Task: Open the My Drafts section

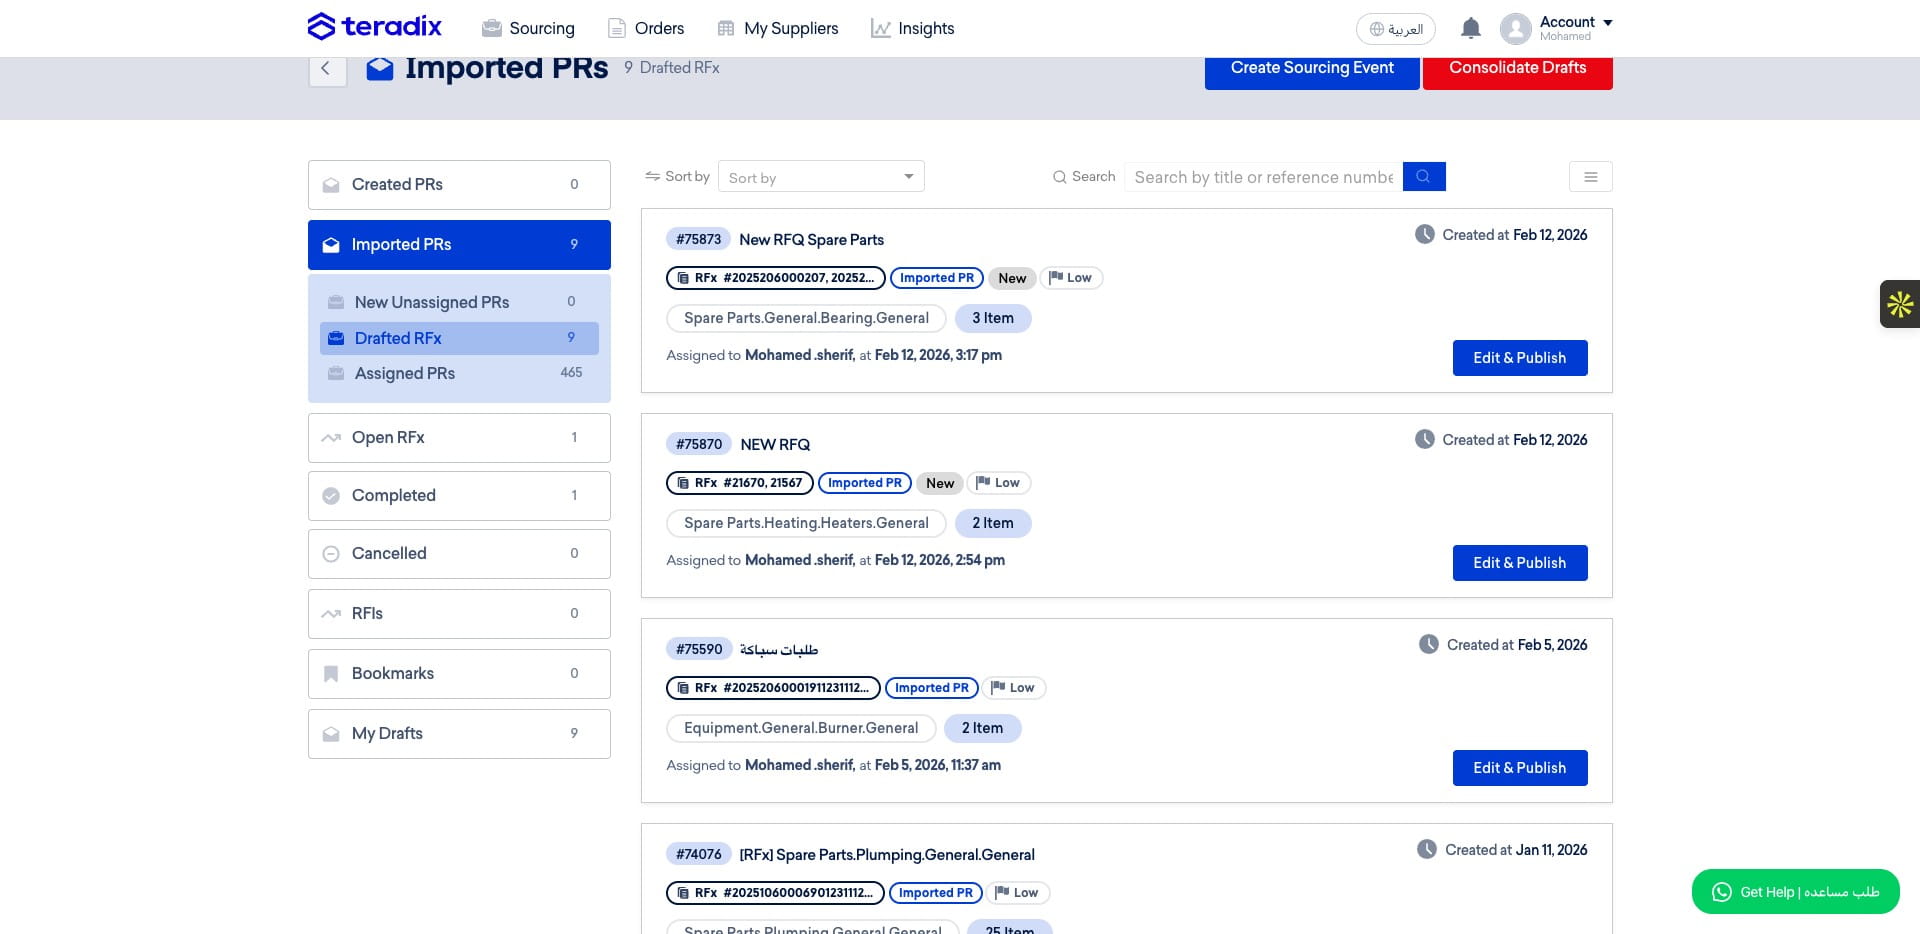Action: click(x=459, y=734)
